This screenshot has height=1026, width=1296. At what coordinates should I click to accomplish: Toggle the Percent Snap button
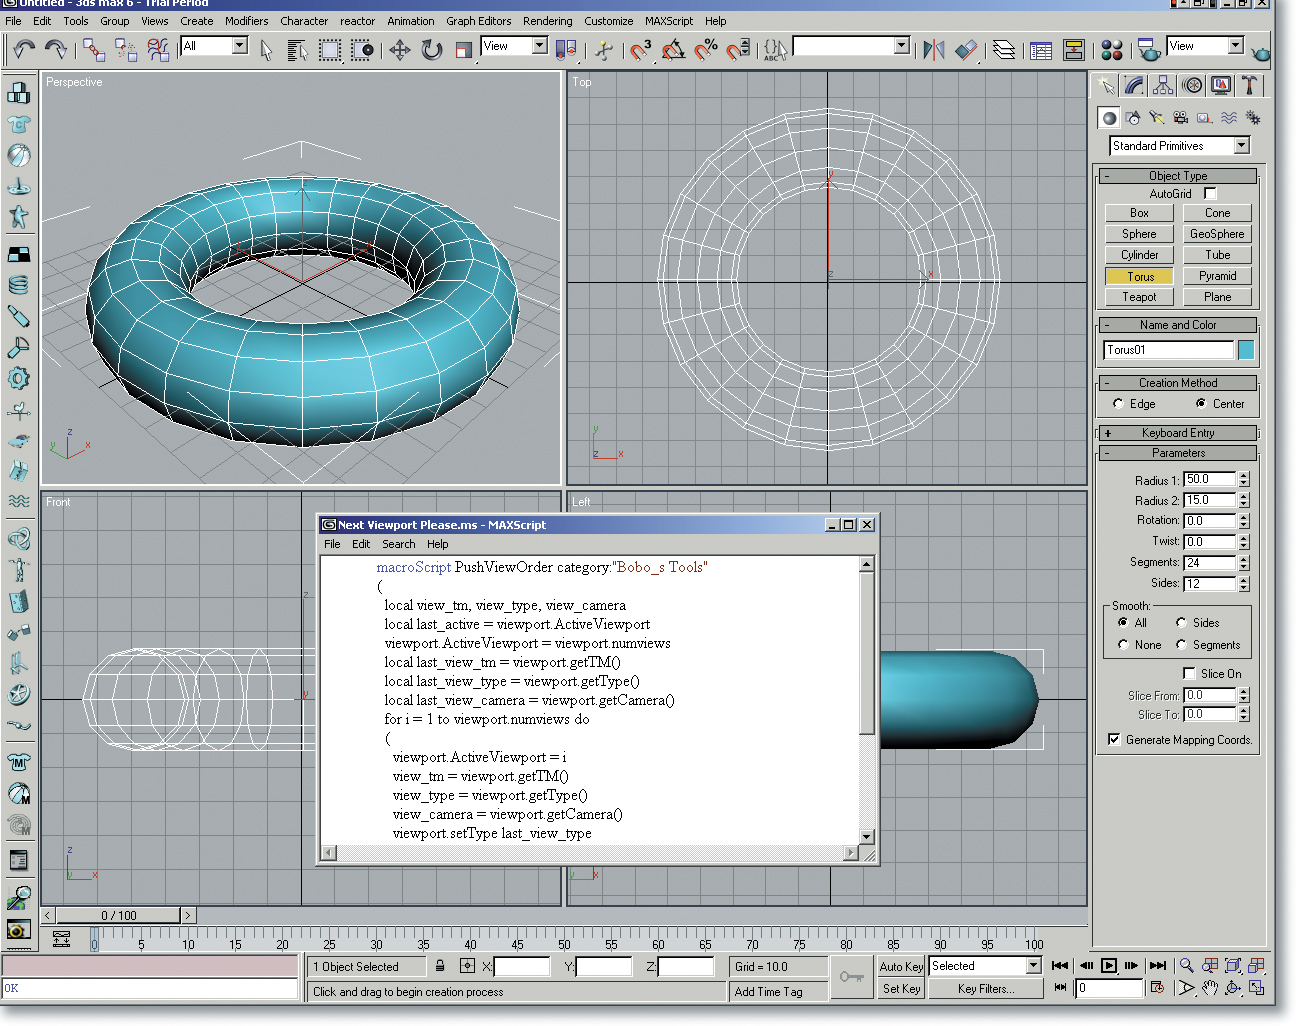tap(707, 50)
